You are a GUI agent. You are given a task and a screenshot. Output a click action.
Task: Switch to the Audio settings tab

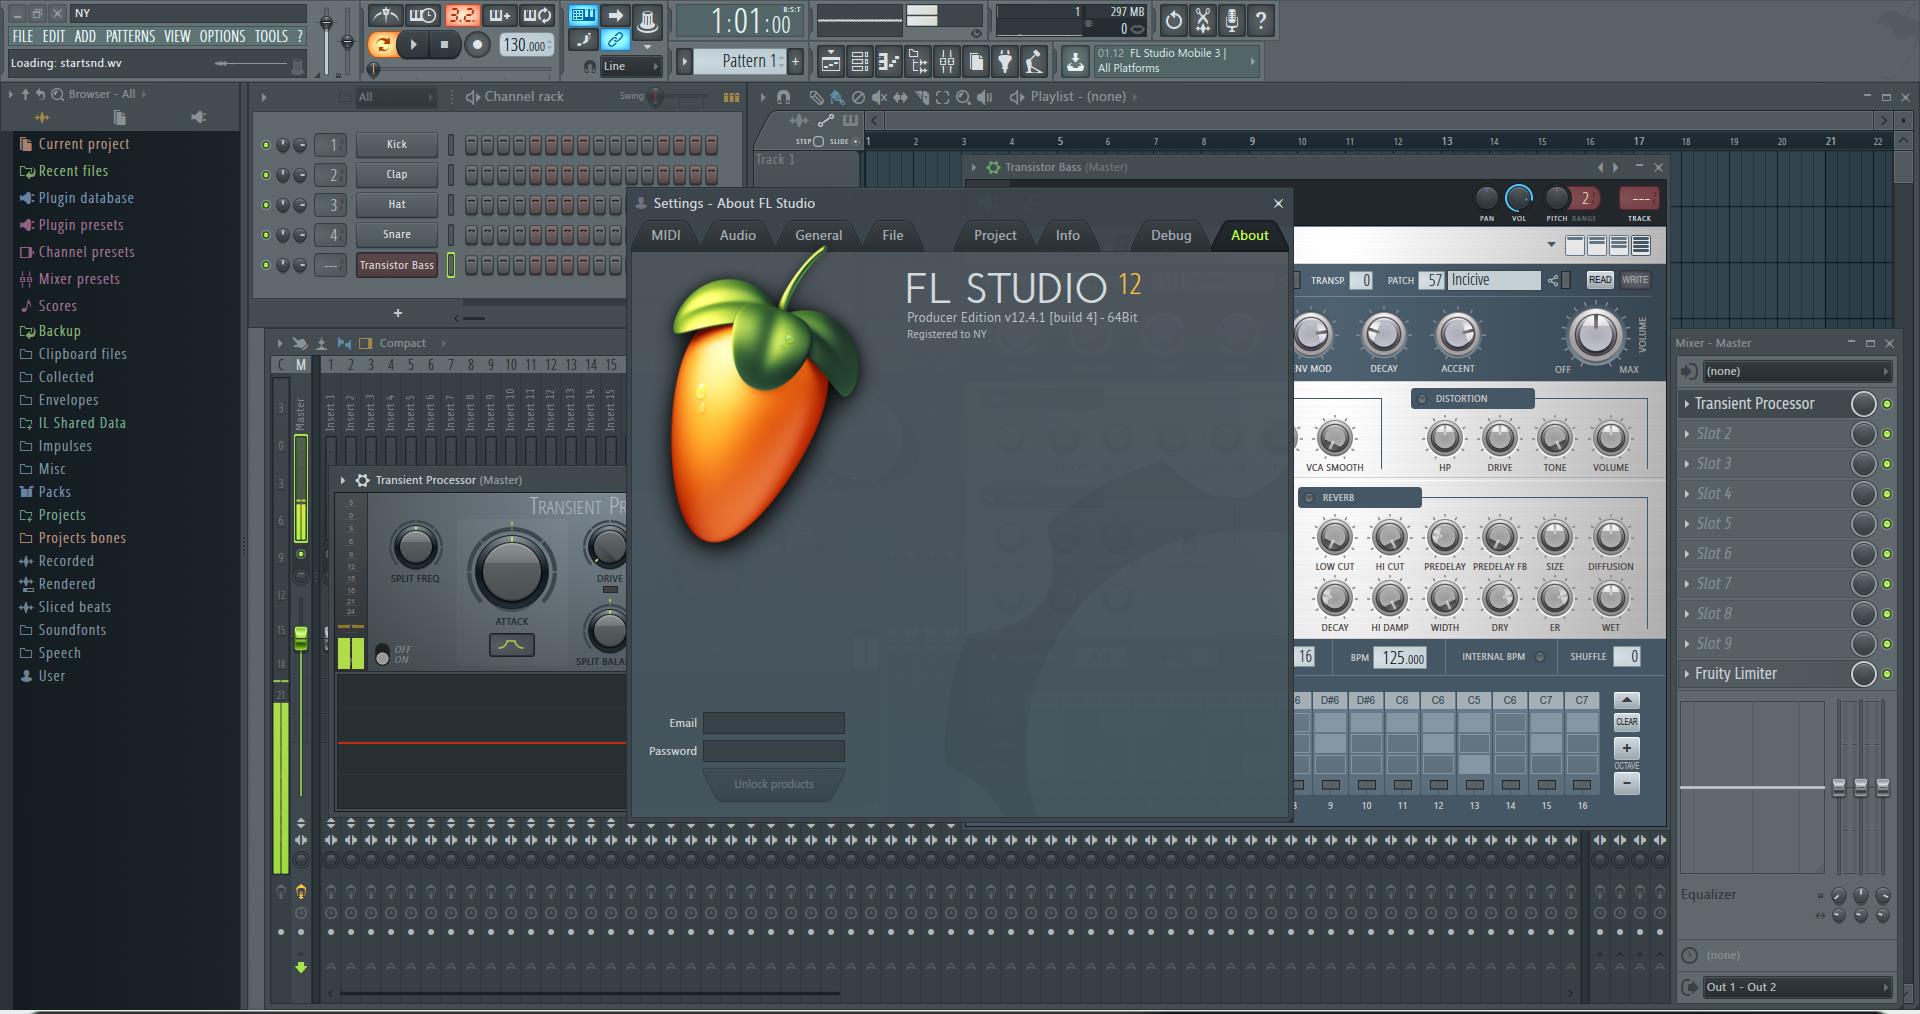738,235
